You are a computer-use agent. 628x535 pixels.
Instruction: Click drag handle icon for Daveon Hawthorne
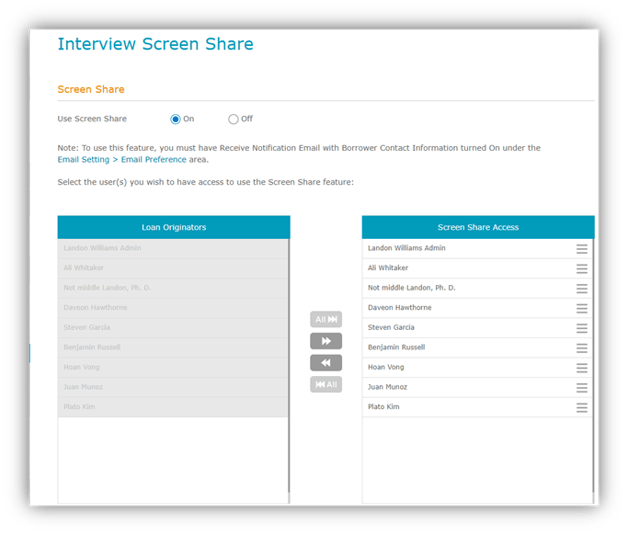tap(581, 309)
